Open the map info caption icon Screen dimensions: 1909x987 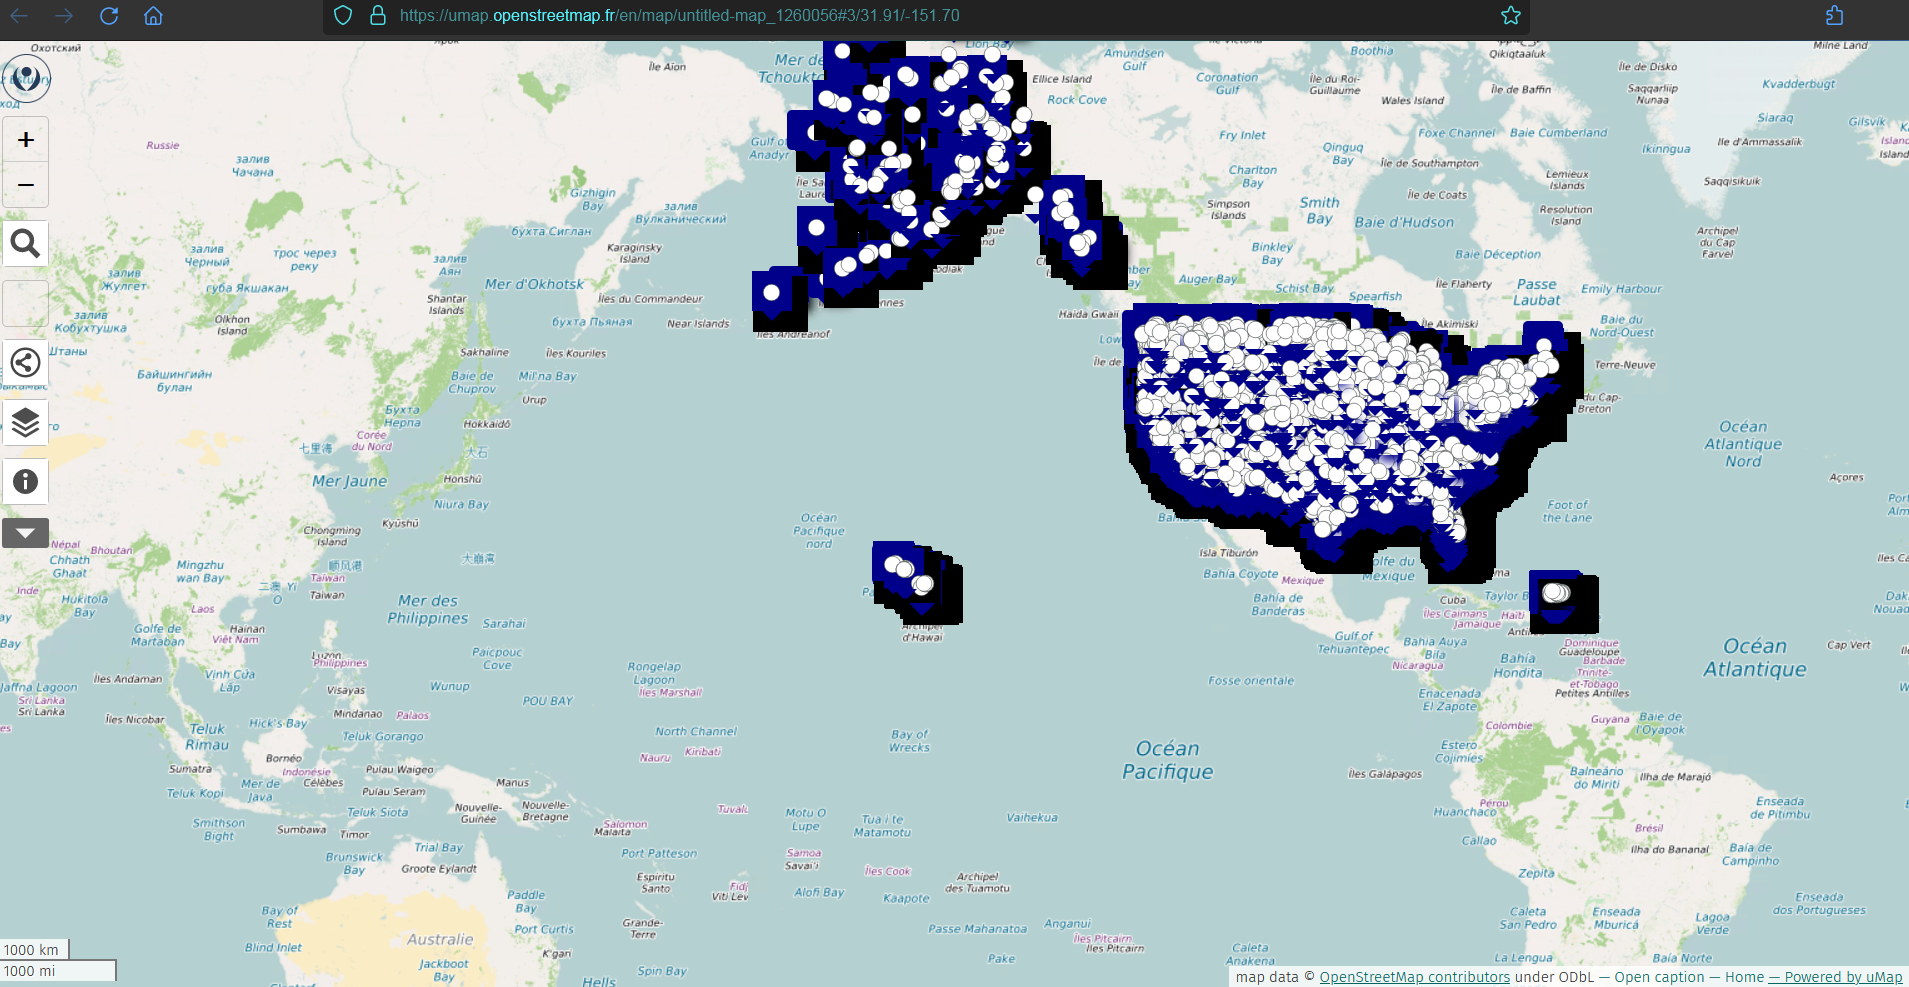click(26, 481)
